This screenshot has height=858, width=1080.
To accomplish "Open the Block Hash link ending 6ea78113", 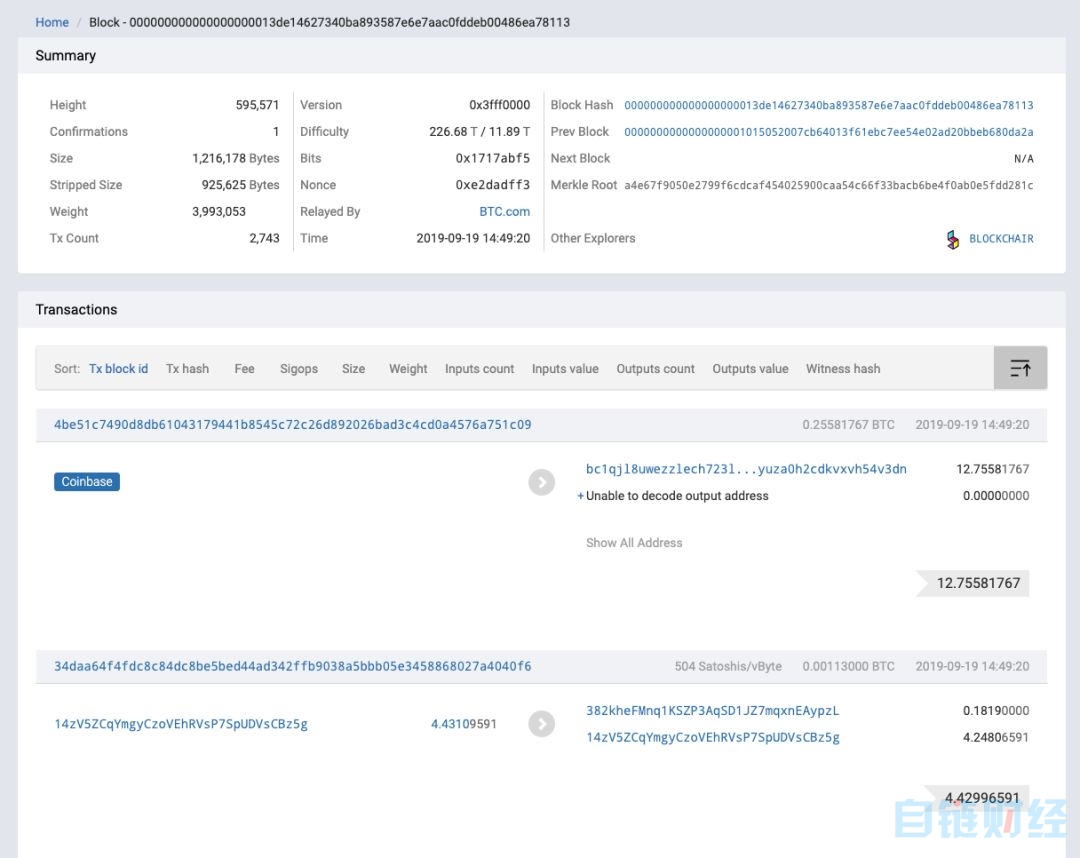I will coord(829,105).
